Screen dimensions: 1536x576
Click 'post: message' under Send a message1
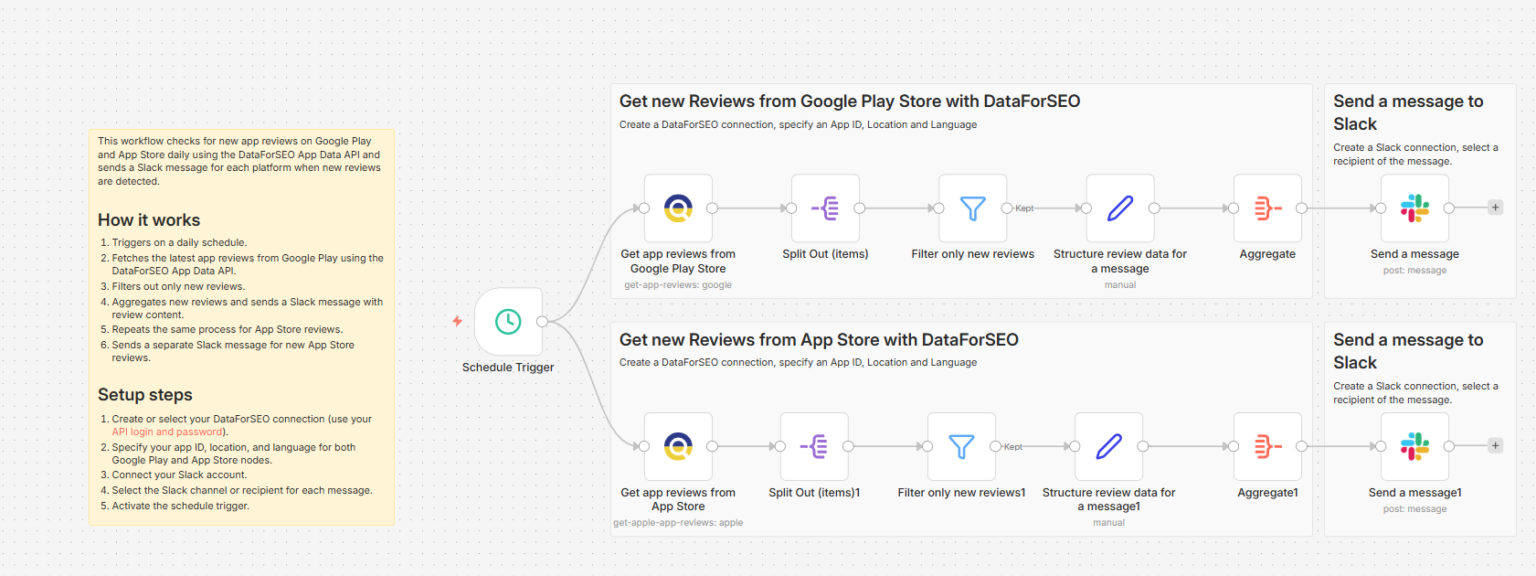pos(1415,509)
